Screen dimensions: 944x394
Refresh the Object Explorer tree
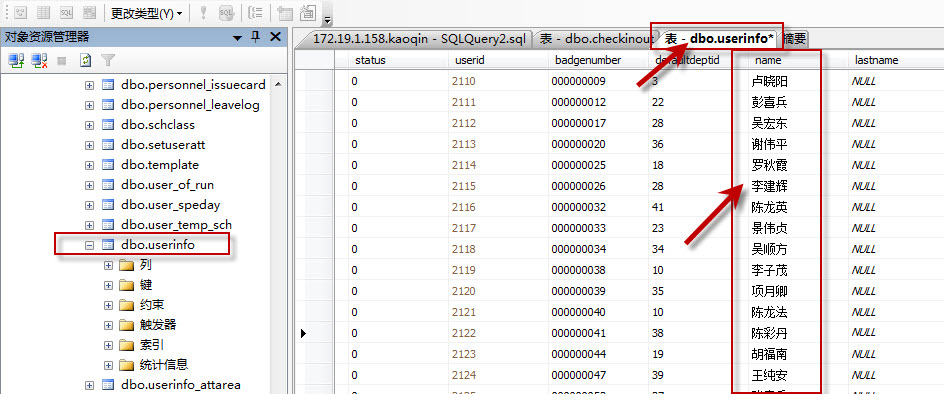click(x=86, y=60)
